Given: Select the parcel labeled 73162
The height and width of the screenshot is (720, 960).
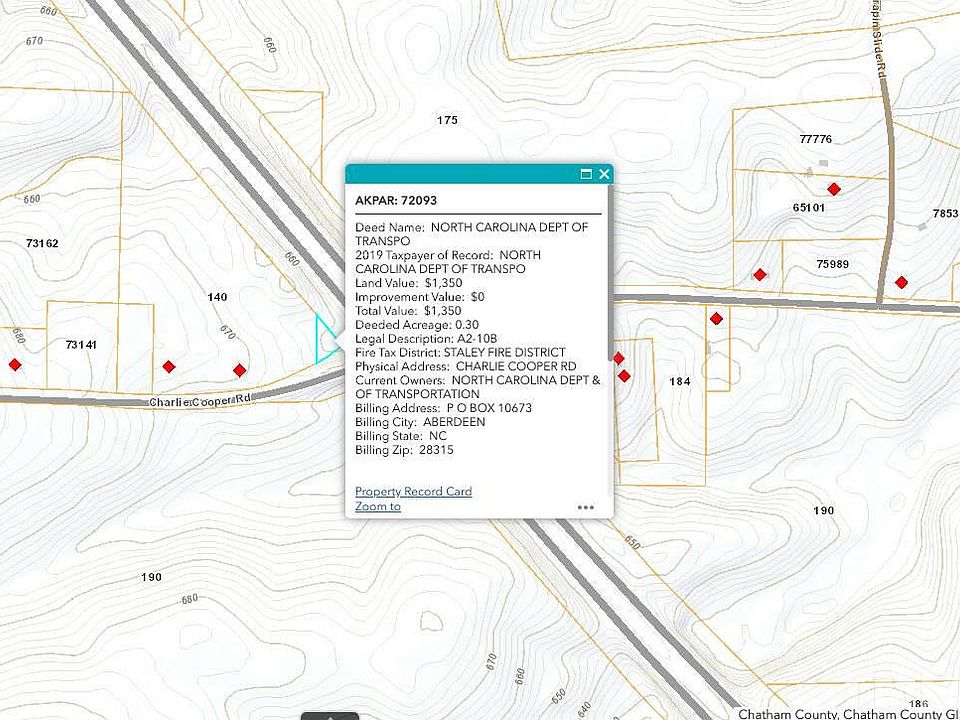Looking at the screenshot, I should click(x=42, y=244).
